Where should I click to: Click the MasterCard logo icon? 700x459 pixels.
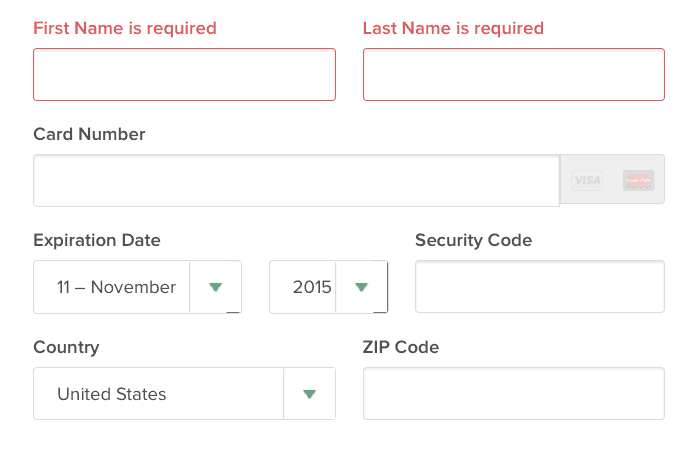637,180
